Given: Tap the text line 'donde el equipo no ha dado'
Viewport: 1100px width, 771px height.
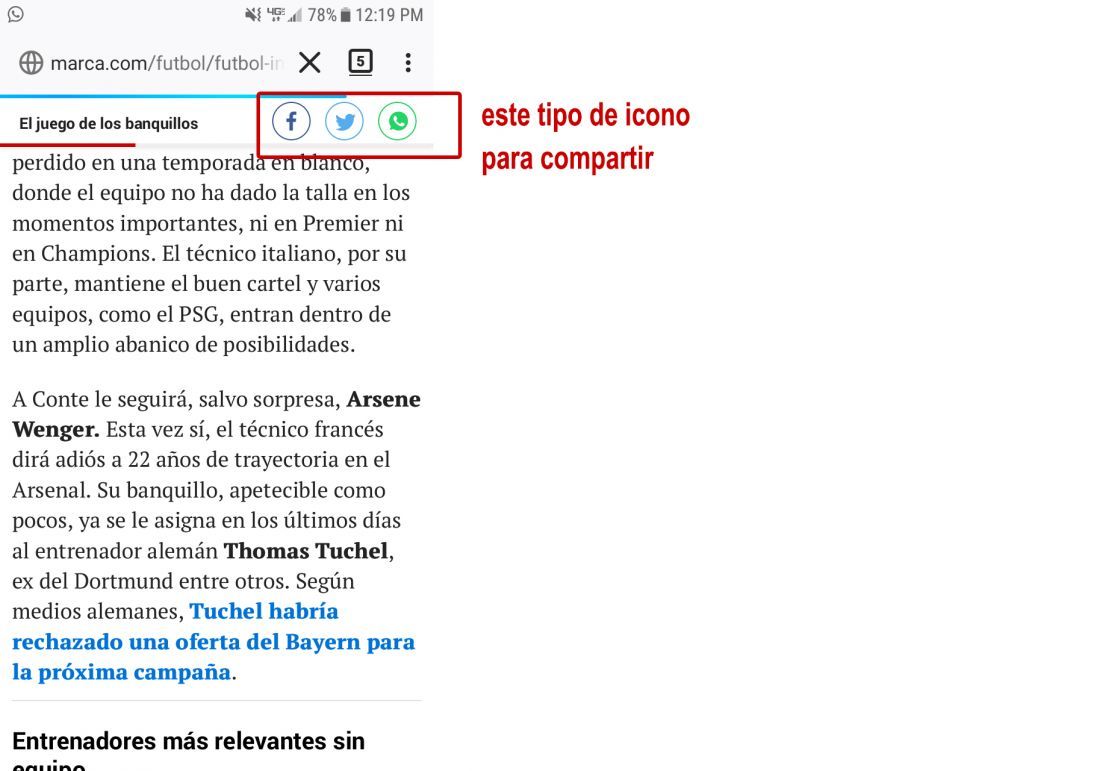Looking at the screenshot, I should tap(211, 193).
